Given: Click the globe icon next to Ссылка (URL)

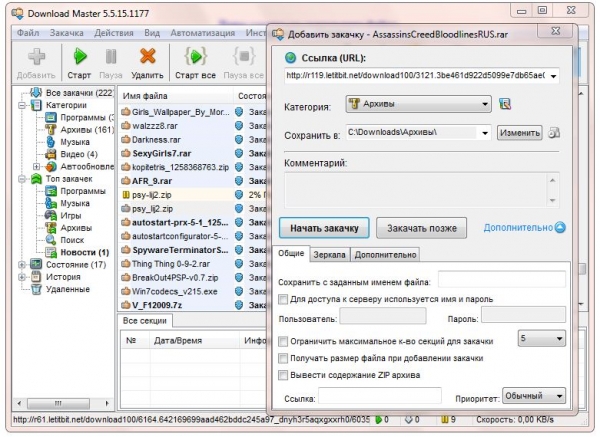Looking at the screenshot, I should 291,58.
